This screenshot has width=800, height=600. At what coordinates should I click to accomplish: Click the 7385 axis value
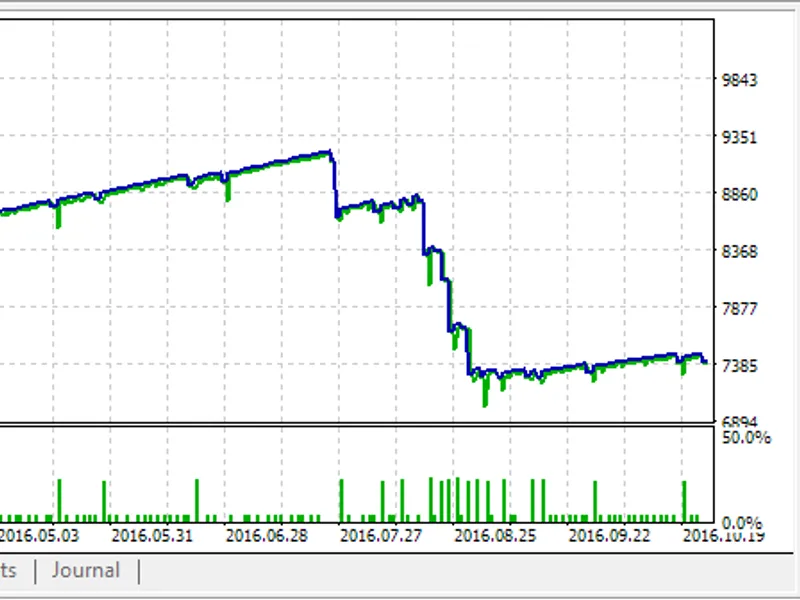click(x=739, y=366)
